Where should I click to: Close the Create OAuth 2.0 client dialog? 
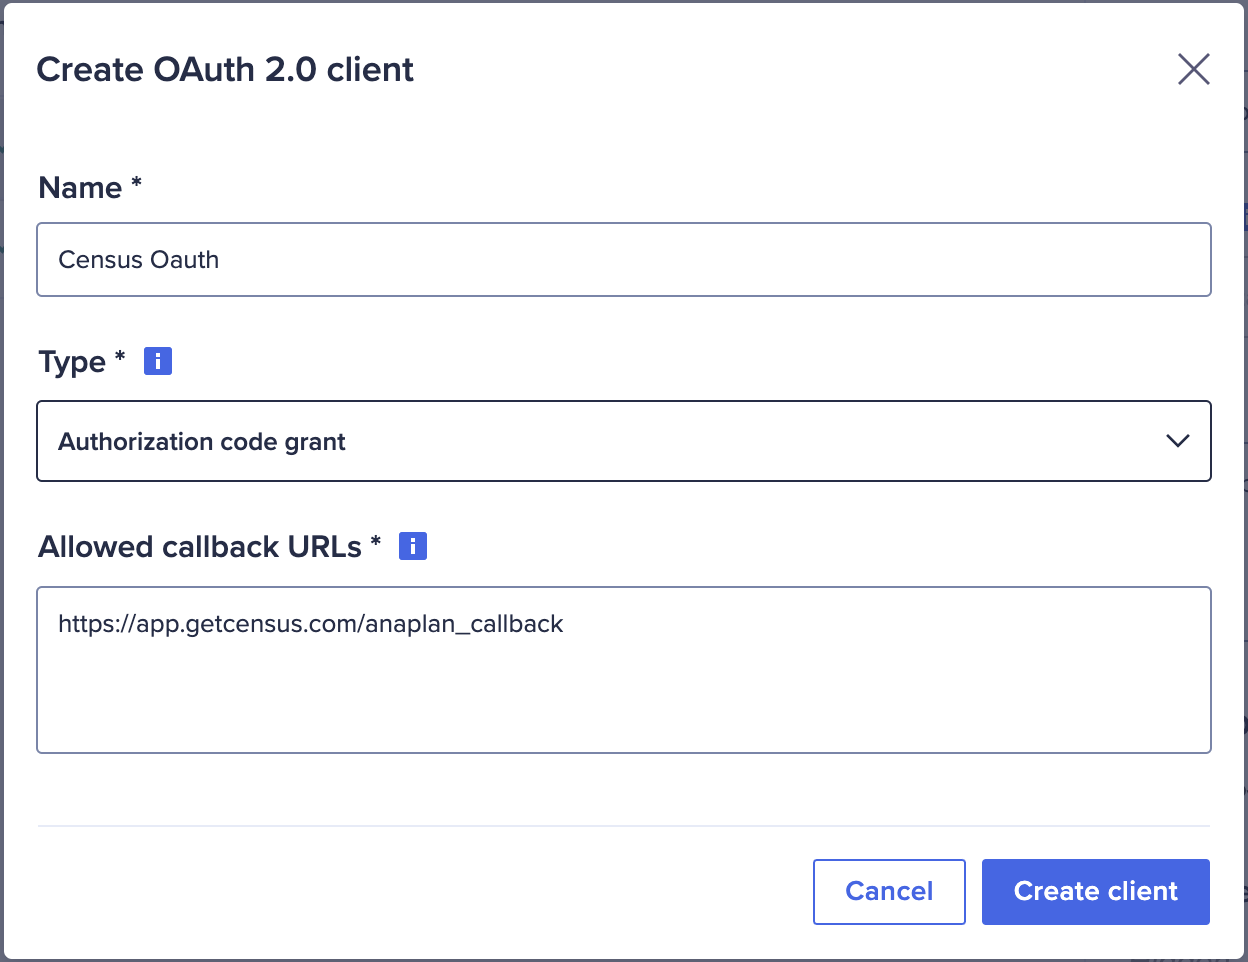coord(1193,69)
